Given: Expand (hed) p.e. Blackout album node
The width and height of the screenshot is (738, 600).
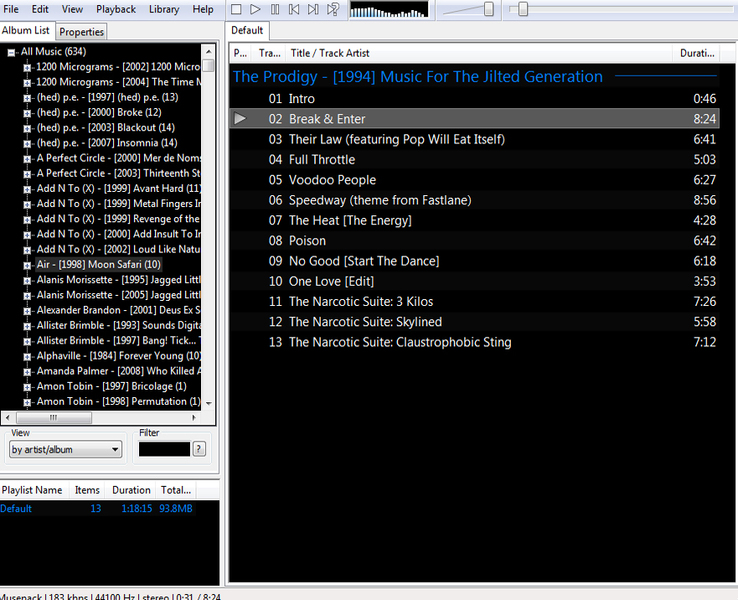Looking at the screenshot, I should click(x=27, y=128).
